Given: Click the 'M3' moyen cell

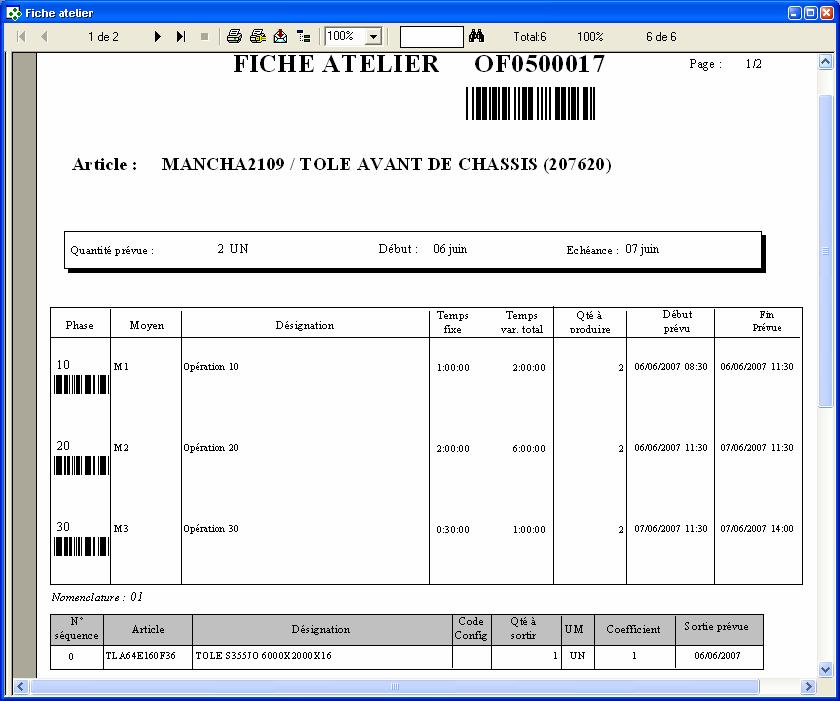Looking at the screenshot, I should click(x=121, y=529).
